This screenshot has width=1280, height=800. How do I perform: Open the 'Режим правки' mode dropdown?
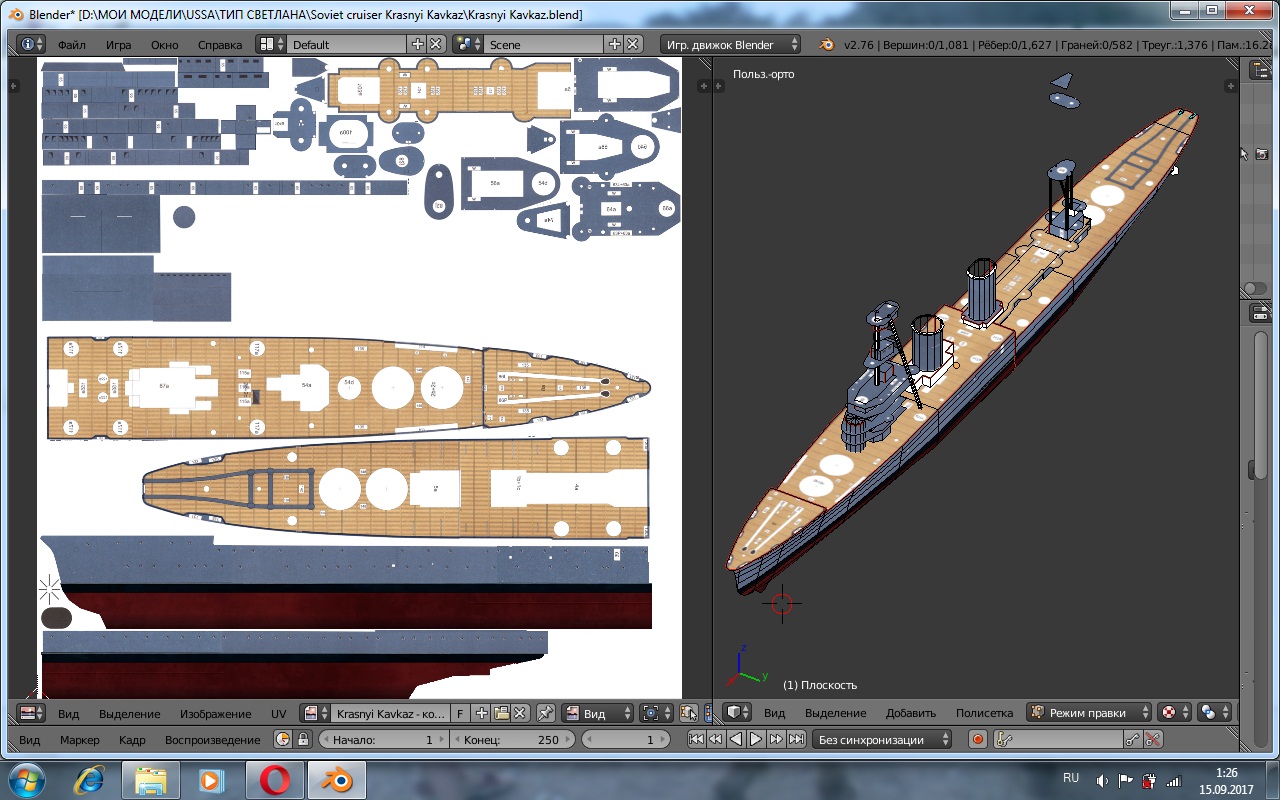pos(1090,713)
